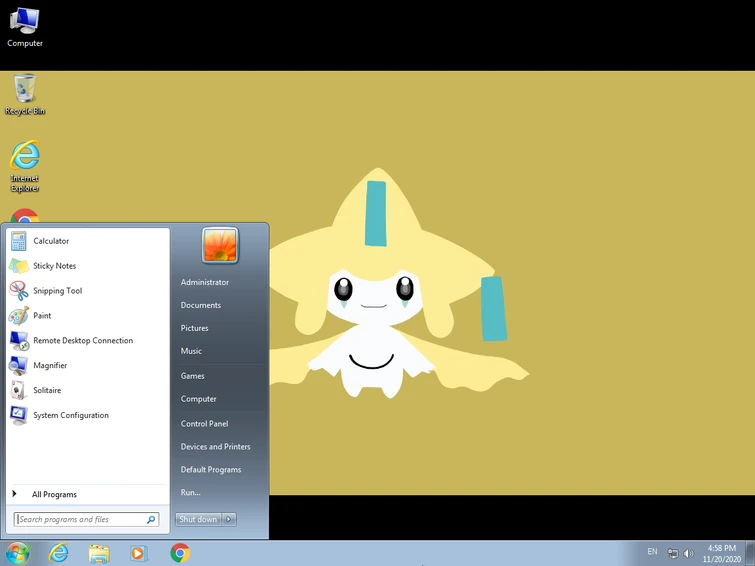
Task: Launch Windows Media Player from the taskbar
Action: pos(138,553)
